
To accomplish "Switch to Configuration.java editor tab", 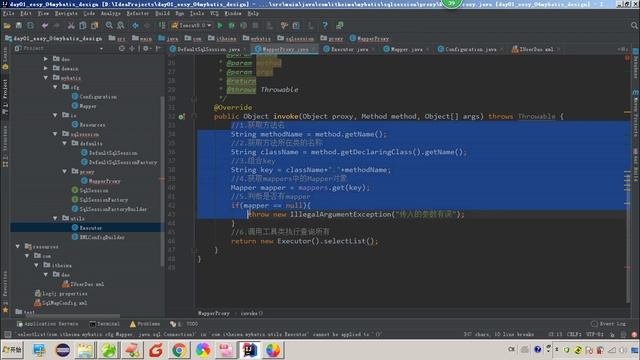I will 470,49.
